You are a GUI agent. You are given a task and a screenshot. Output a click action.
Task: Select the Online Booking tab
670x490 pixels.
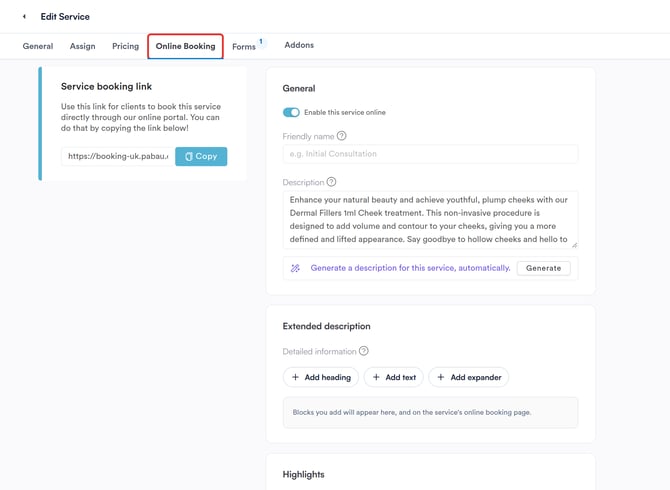click(185, 46)
